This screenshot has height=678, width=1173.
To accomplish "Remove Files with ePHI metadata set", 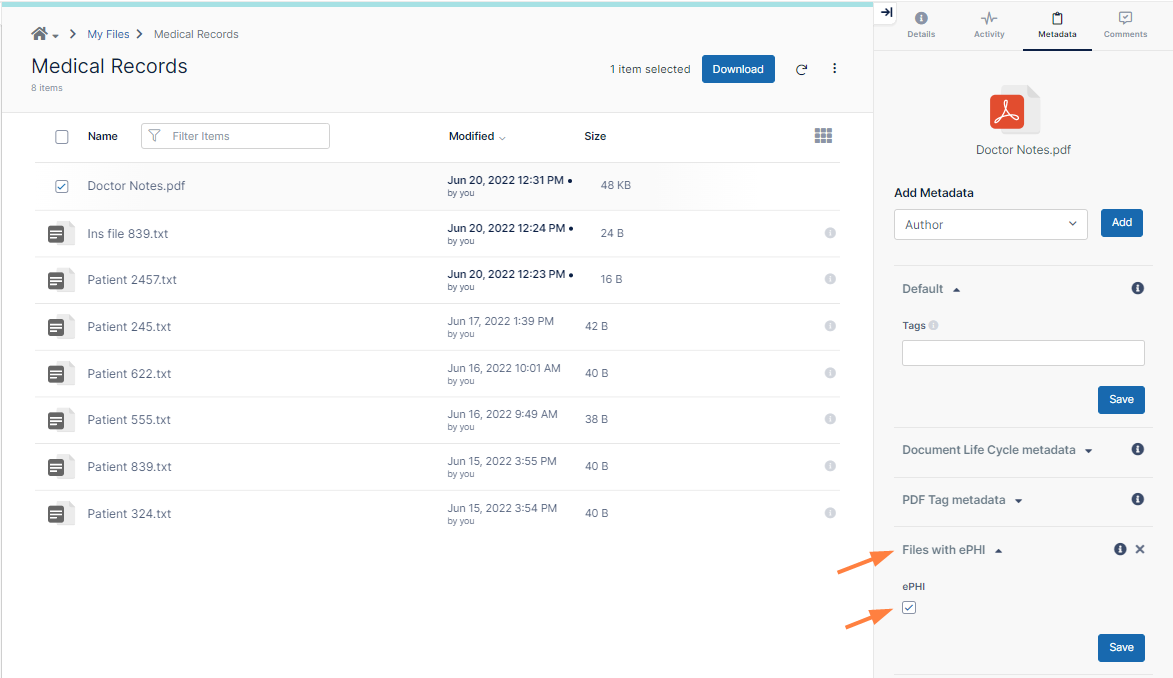I will click(1140, 550).
